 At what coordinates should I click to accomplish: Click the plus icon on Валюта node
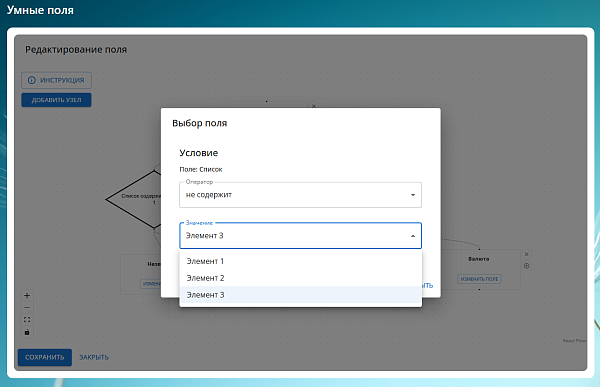click(x=527, y=266)
